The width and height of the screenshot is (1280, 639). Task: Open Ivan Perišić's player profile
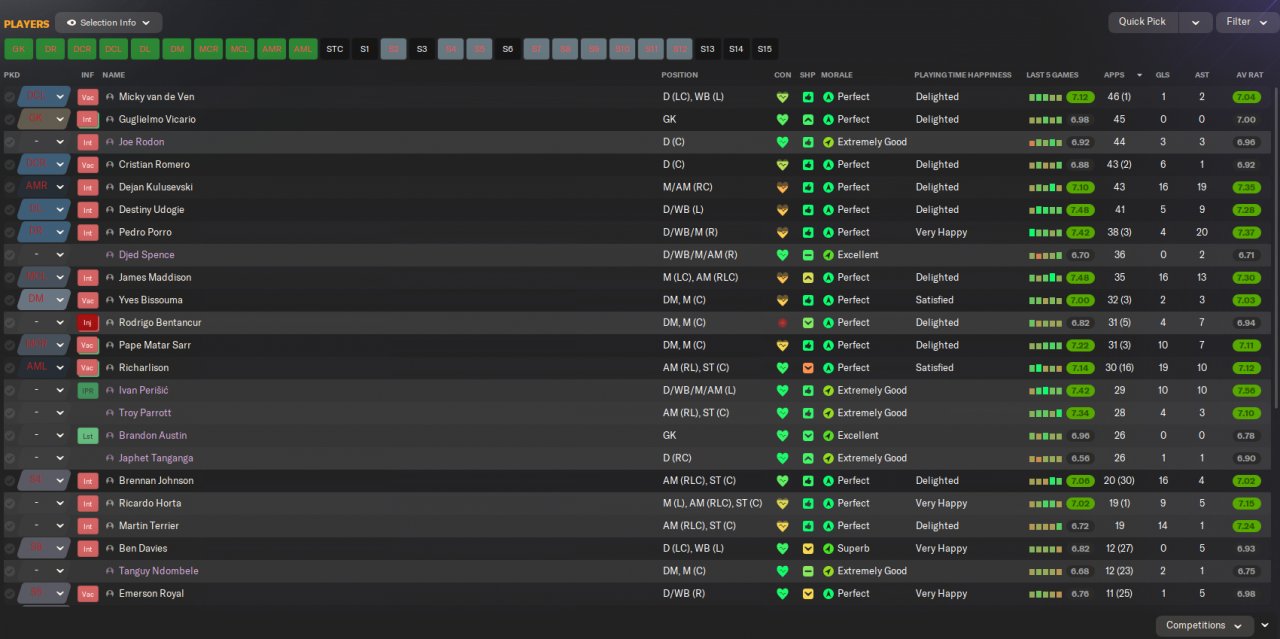coord(142,391)
